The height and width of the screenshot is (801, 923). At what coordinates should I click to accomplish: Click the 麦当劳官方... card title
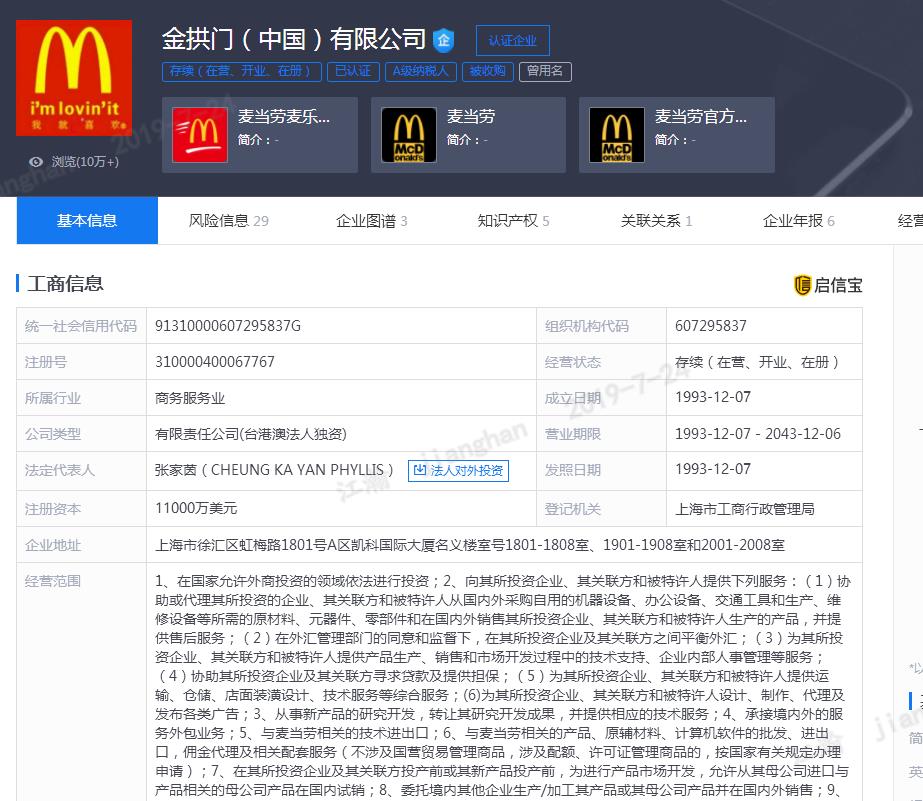(x=700, y=117)
